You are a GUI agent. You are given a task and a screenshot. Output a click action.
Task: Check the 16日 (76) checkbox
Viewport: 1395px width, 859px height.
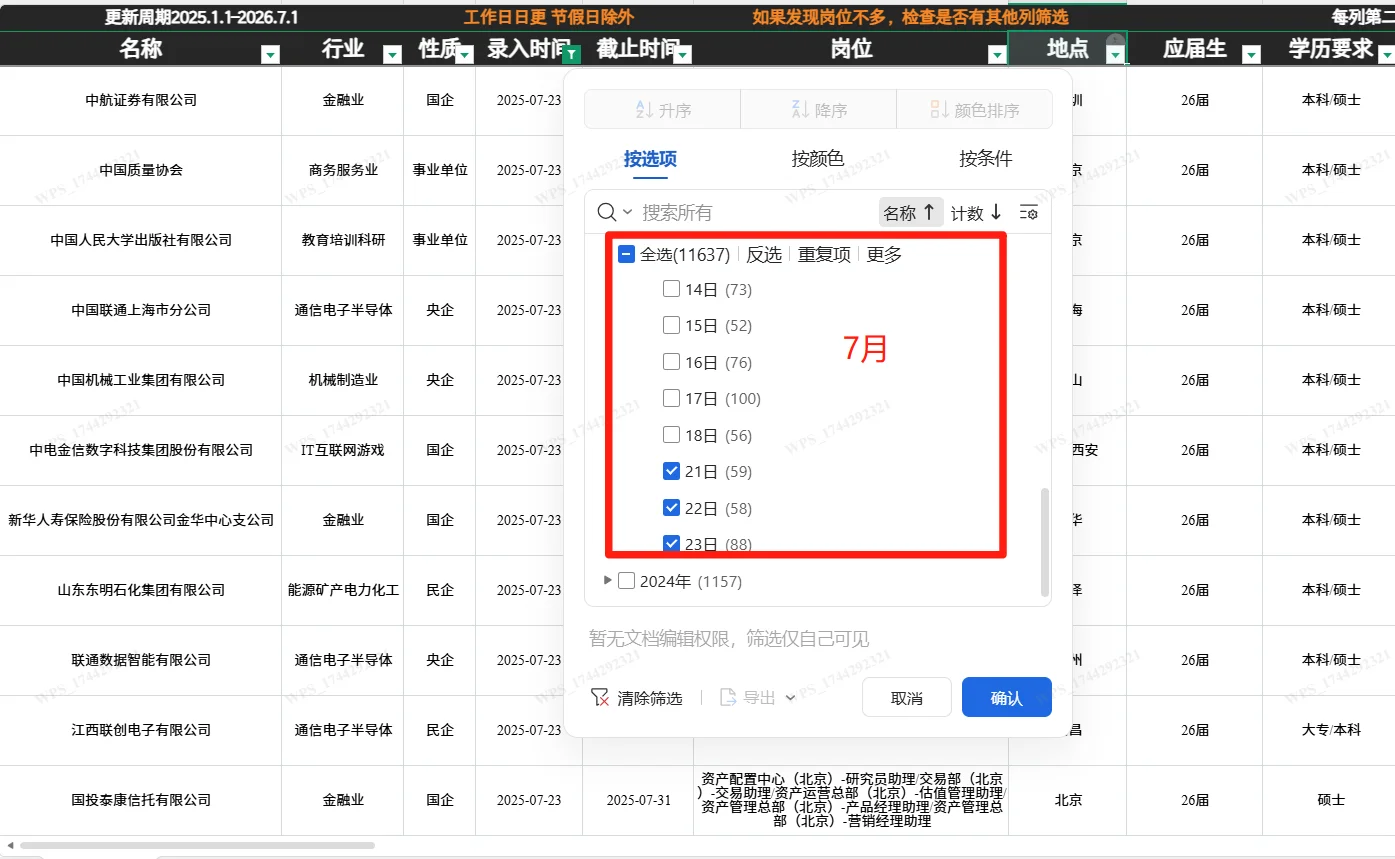[x=671, y=362]
